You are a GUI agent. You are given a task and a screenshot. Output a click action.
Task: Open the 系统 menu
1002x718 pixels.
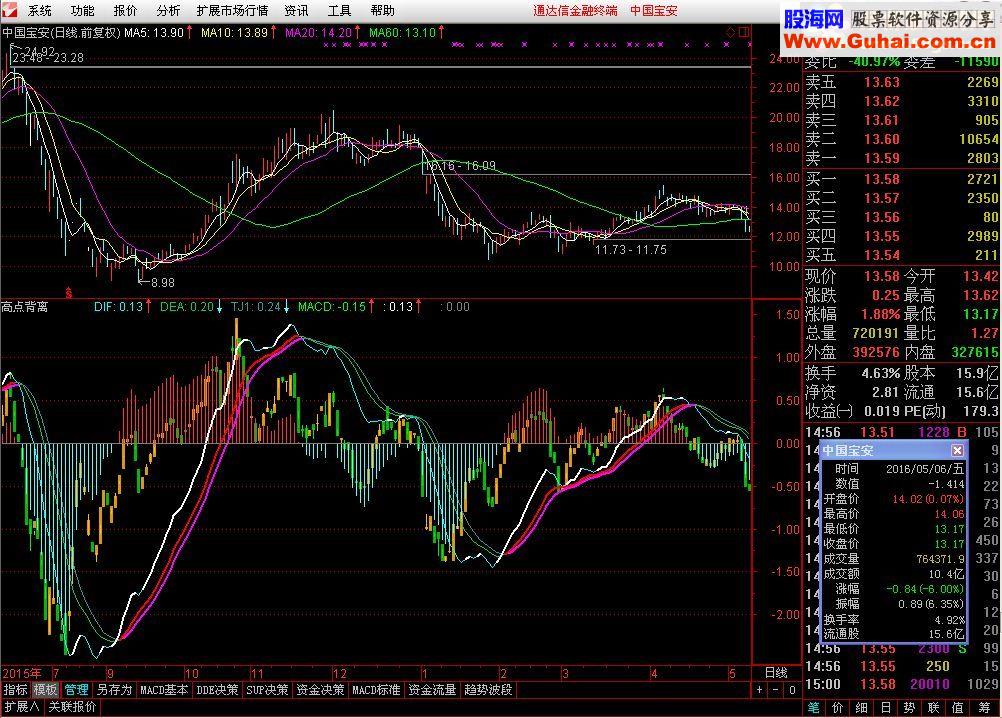click(x=40, y=11)
